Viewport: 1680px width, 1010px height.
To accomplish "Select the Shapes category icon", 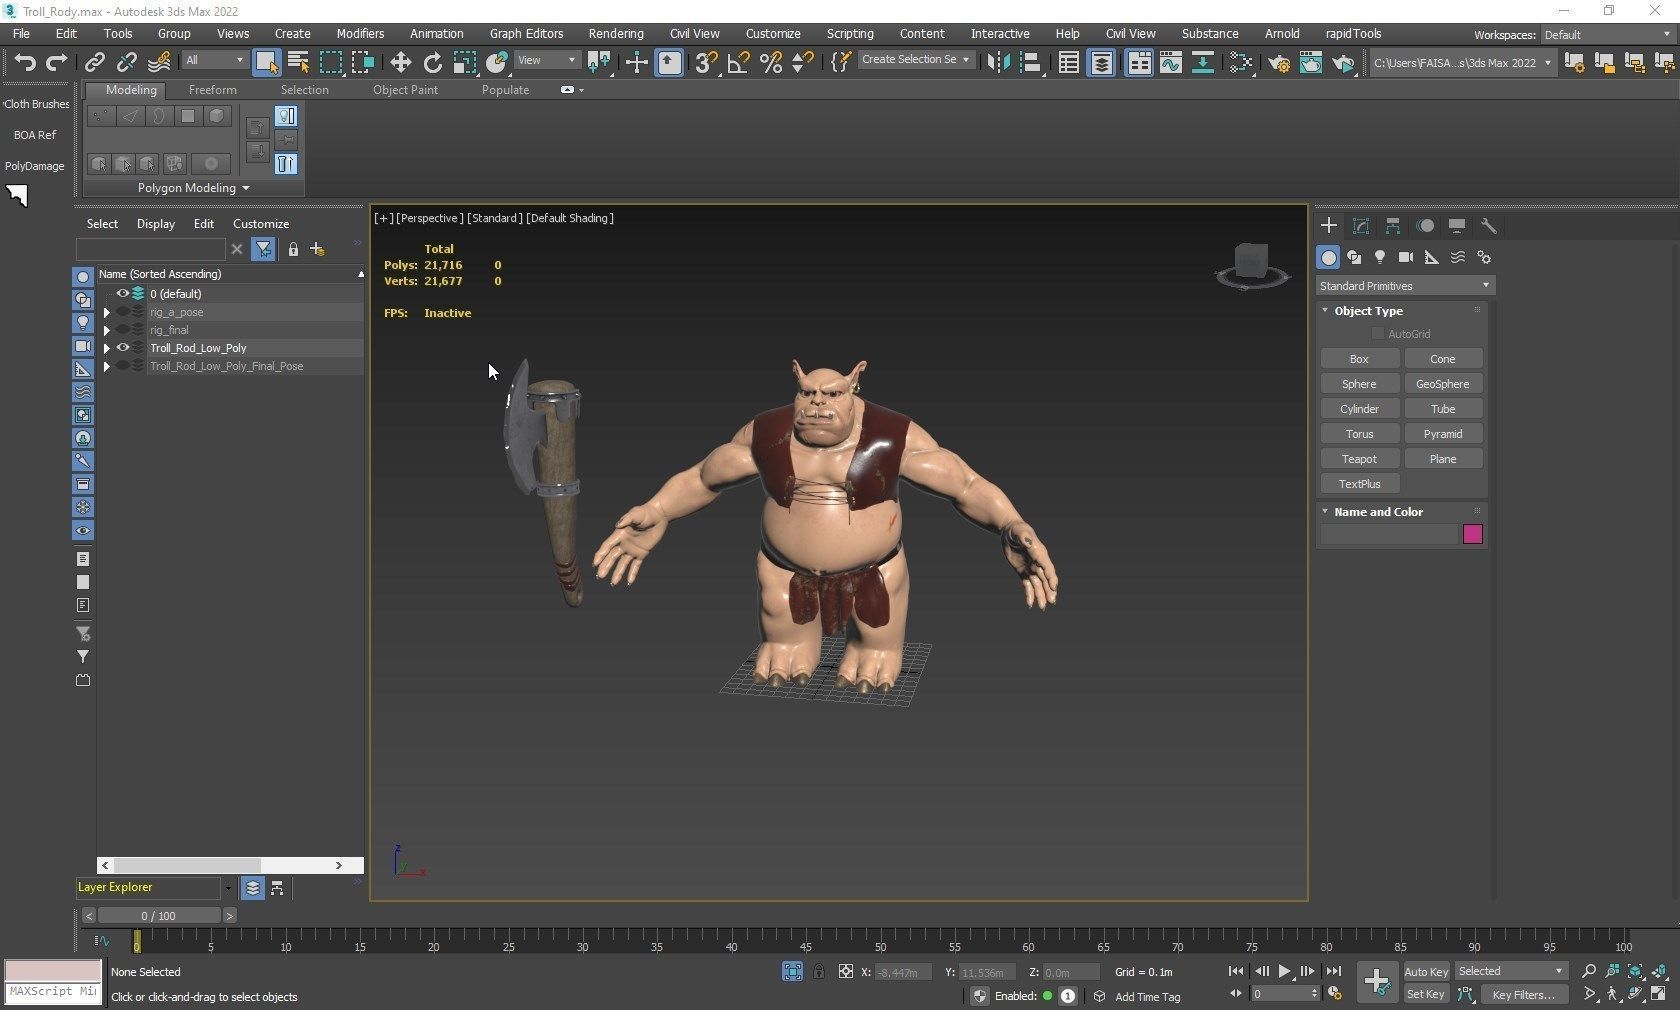I will point(1354,257).
